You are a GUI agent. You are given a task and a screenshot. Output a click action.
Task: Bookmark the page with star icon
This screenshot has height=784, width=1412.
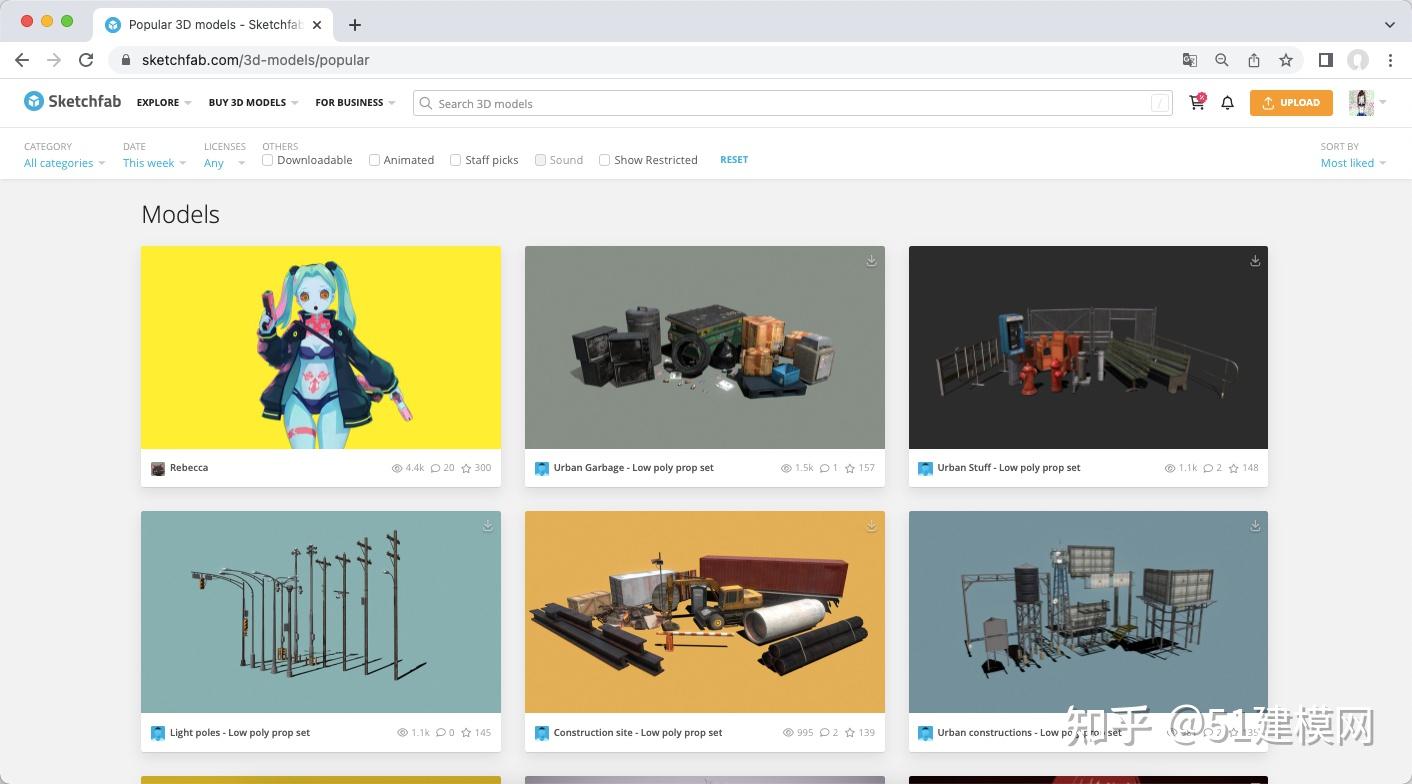click(x=1286, y=60)
